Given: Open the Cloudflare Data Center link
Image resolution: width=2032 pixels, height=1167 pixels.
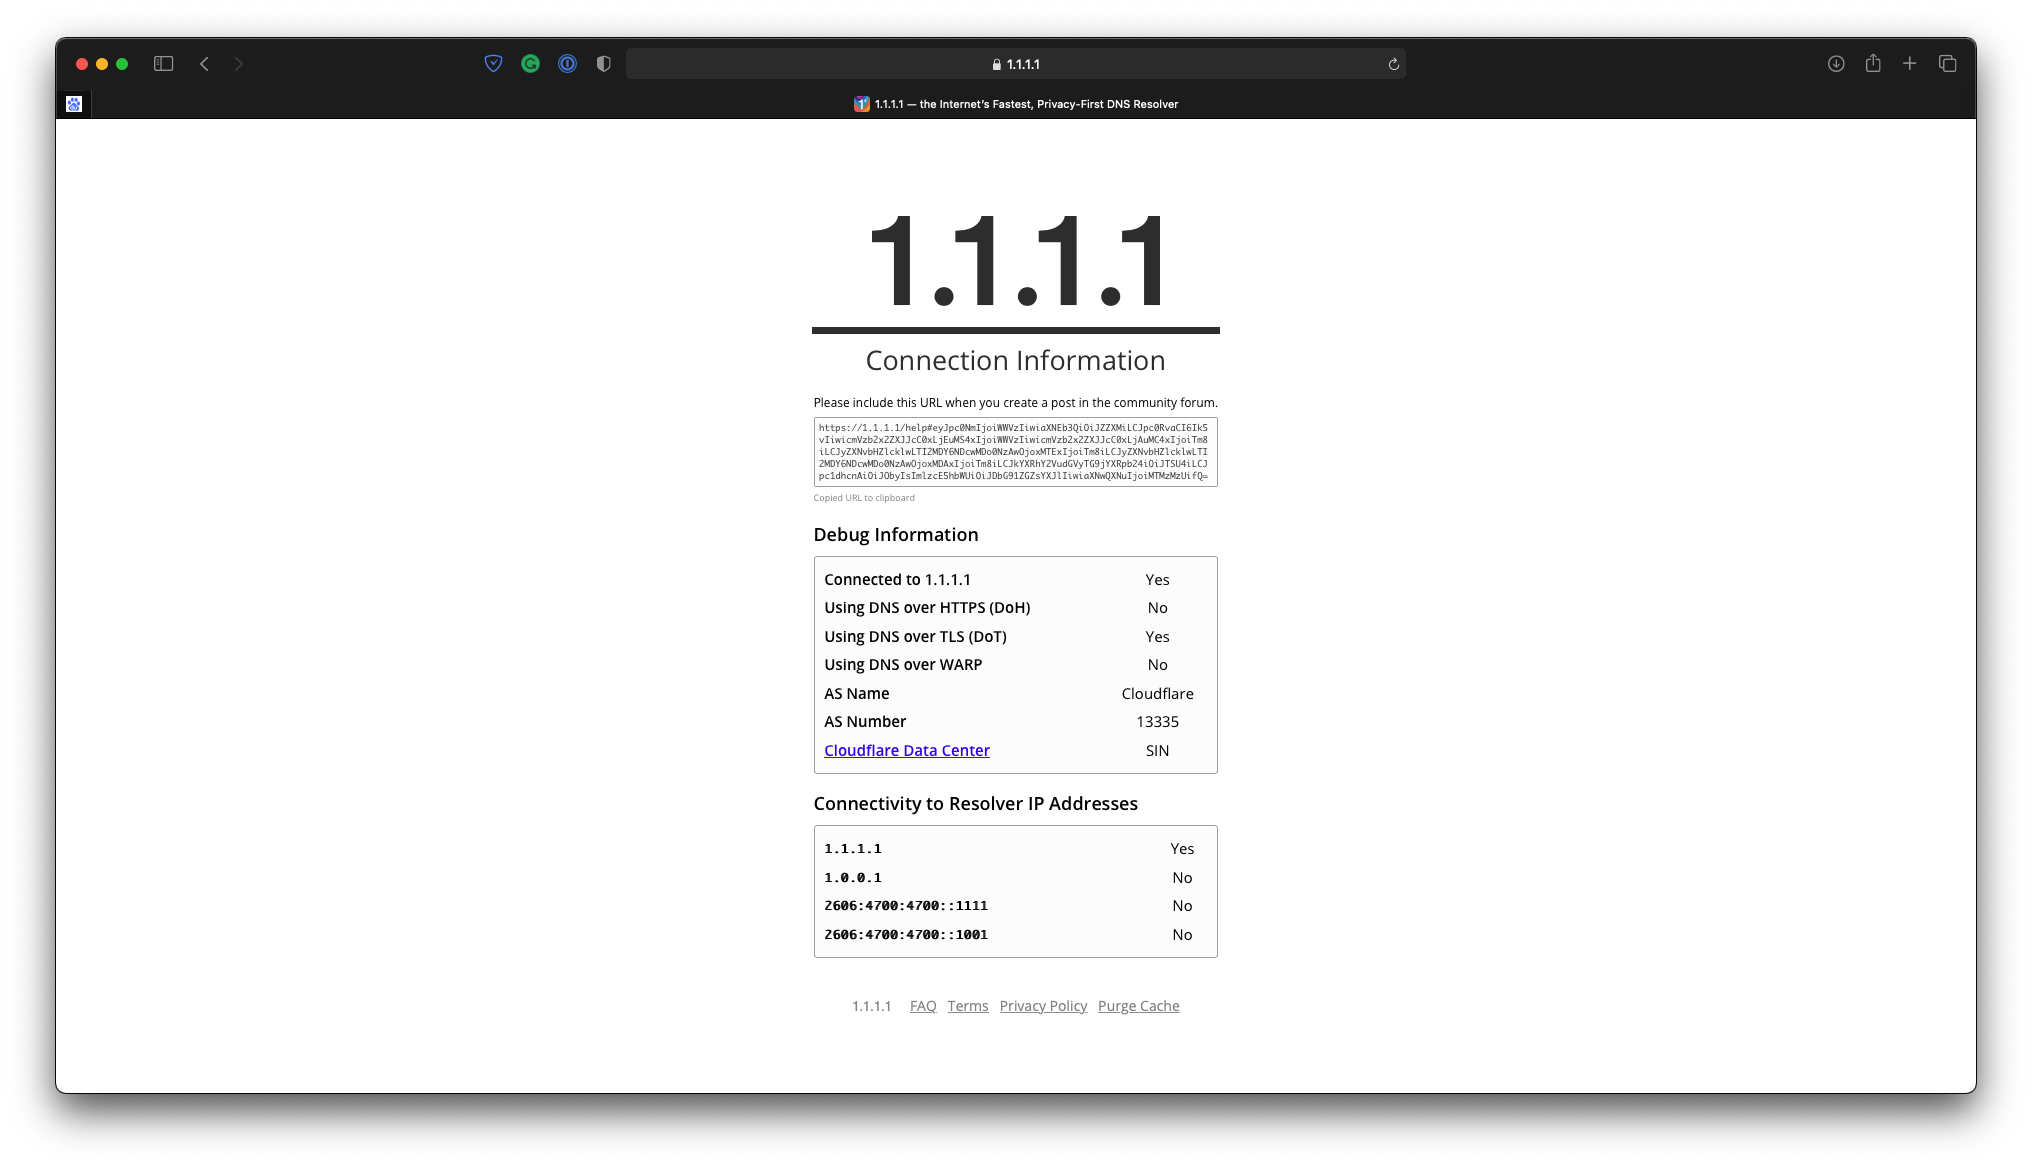Looking at the screenshot, I should [x=906, y=750].
